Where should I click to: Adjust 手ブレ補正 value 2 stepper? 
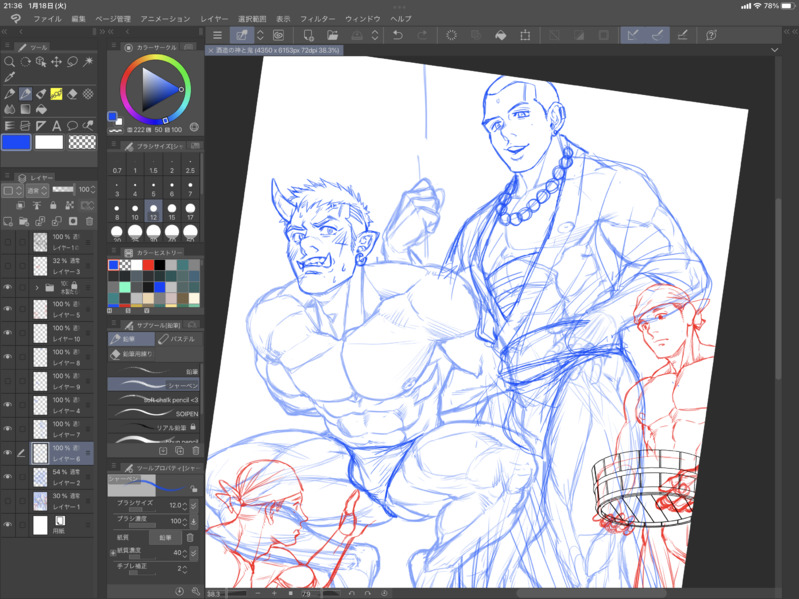point(185,568)
